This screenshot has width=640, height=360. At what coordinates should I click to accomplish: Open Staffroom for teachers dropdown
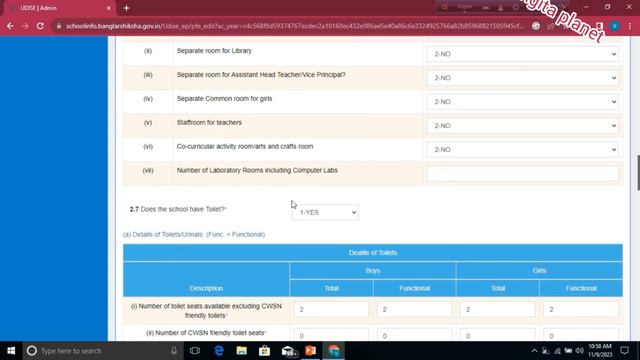point(522,126)
